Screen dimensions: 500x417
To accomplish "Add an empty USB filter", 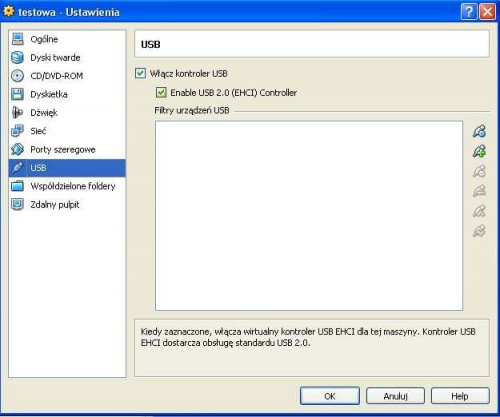I will point(479,131).
